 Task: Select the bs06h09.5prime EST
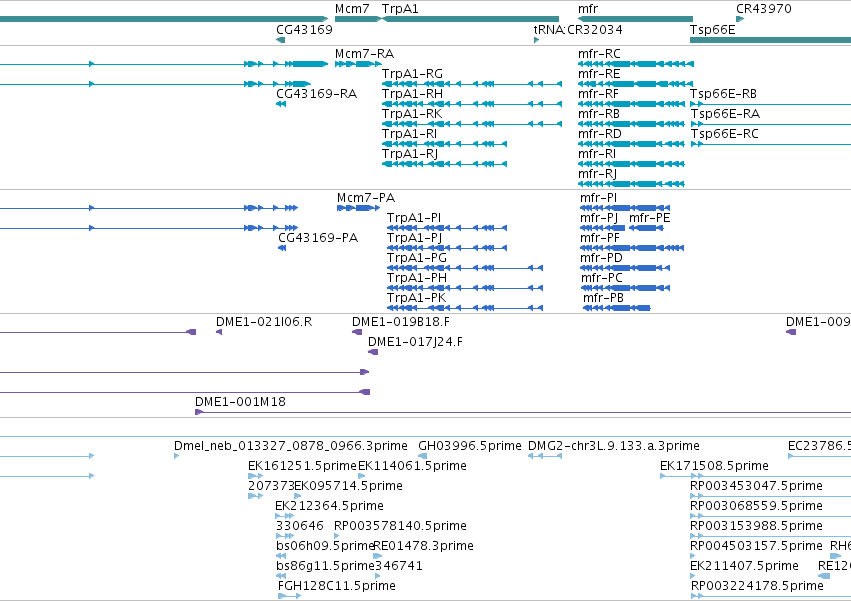[281, 556]
